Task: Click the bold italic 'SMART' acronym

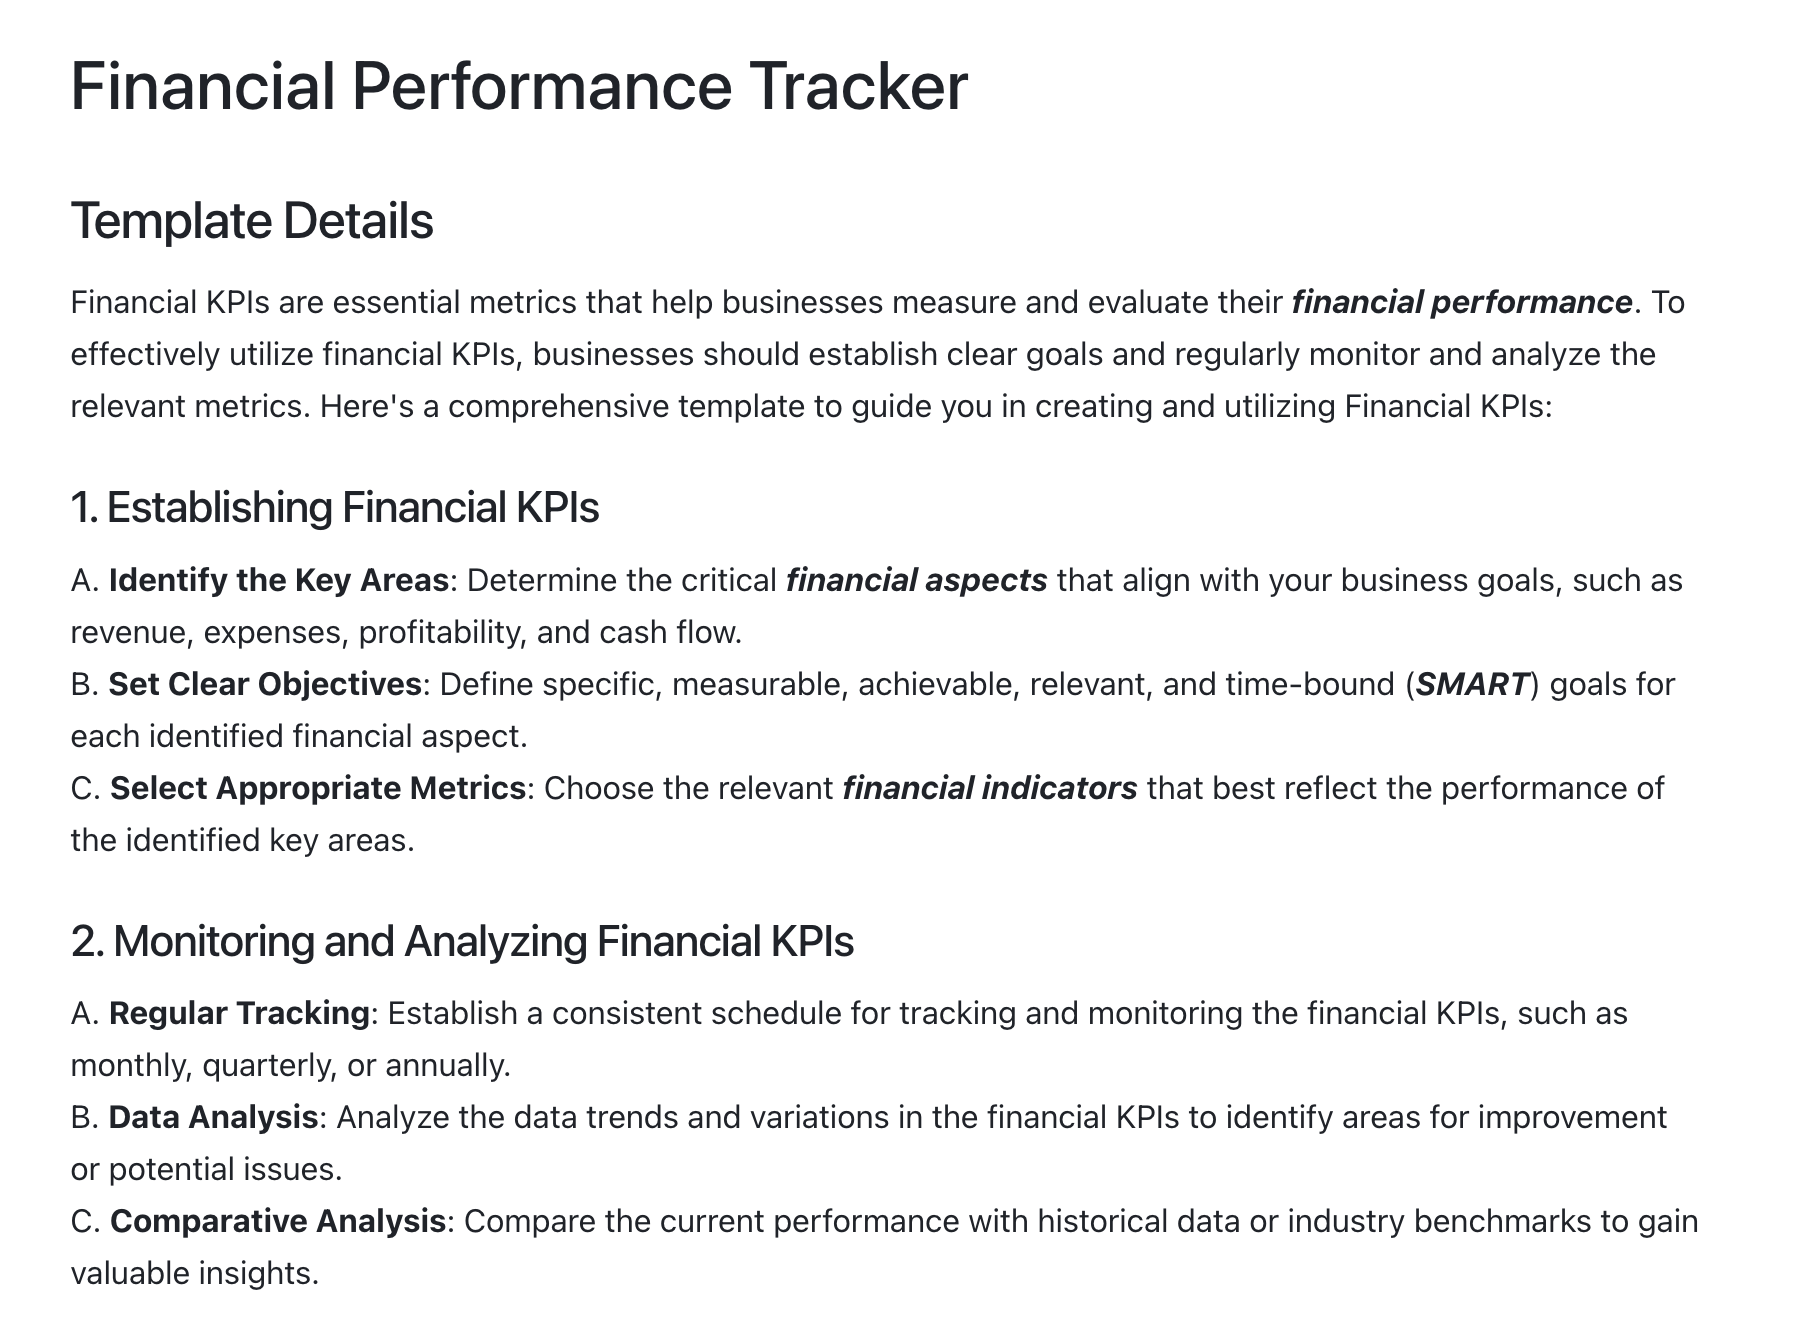Action: pyautogui.click(x=1473, y=684)
